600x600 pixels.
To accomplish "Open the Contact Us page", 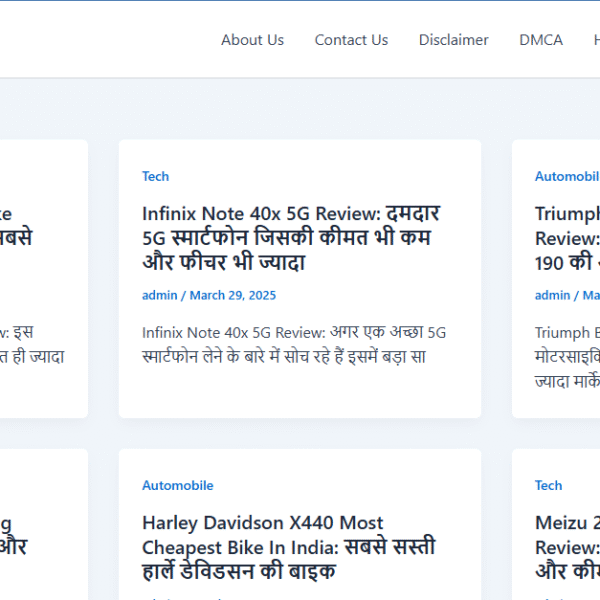I will (x=351, y=40).
